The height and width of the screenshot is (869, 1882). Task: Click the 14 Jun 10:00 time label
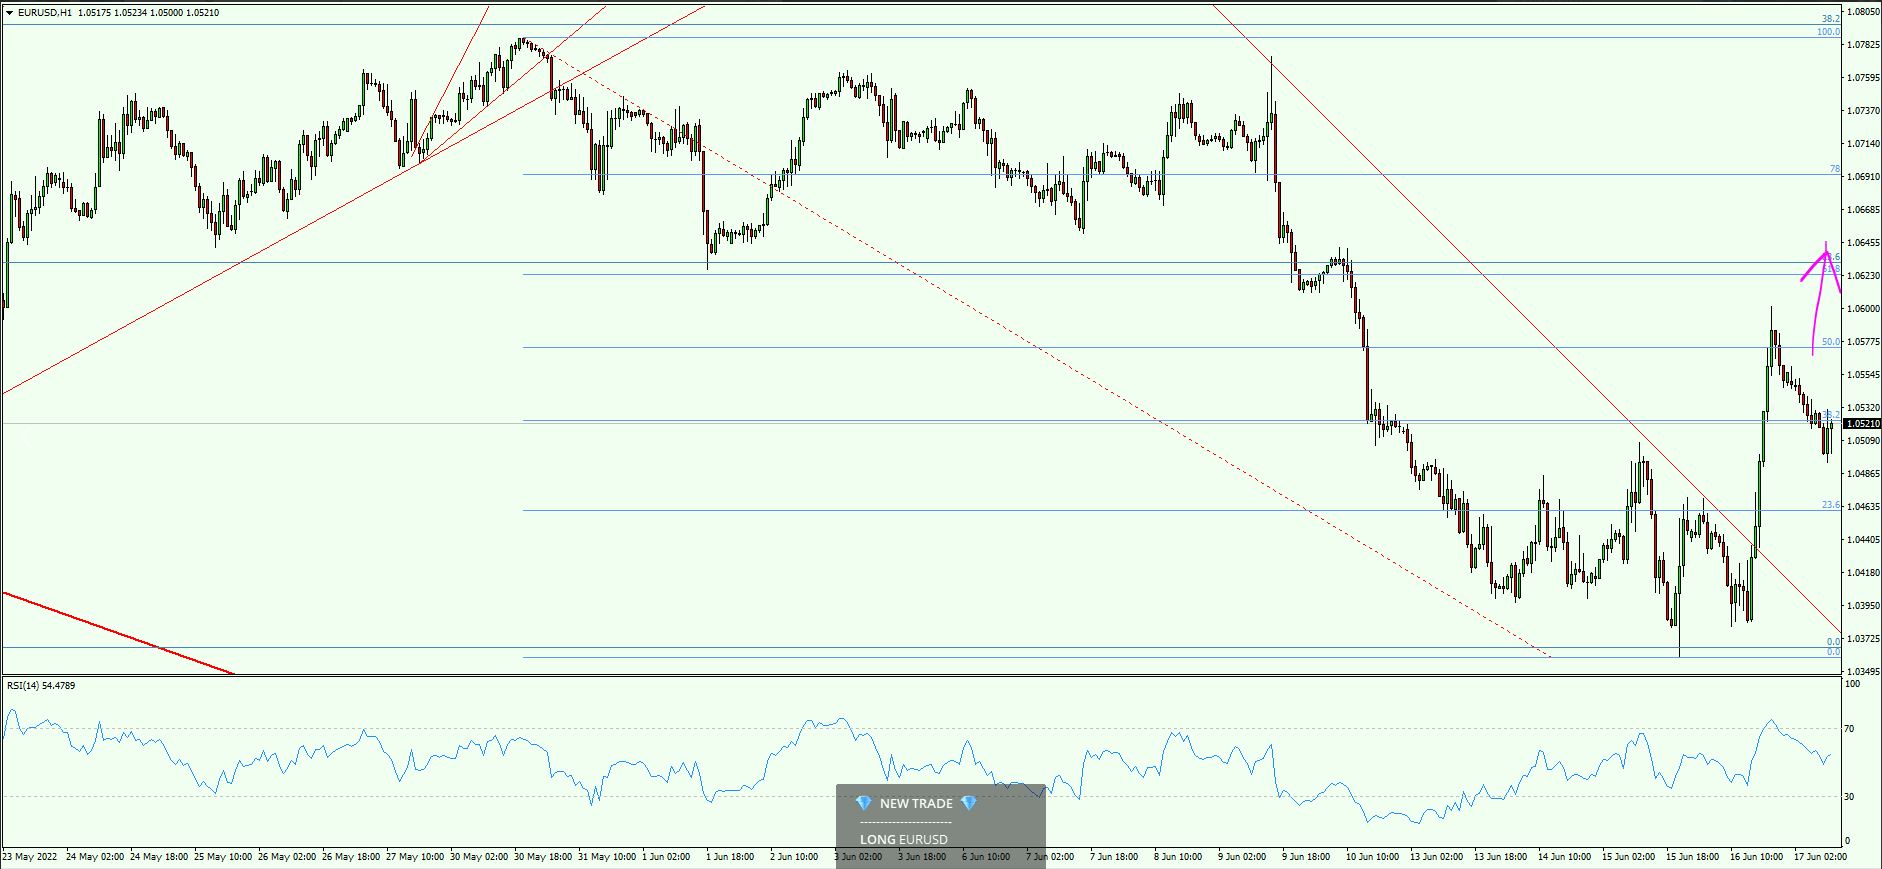pos(1565,857)
